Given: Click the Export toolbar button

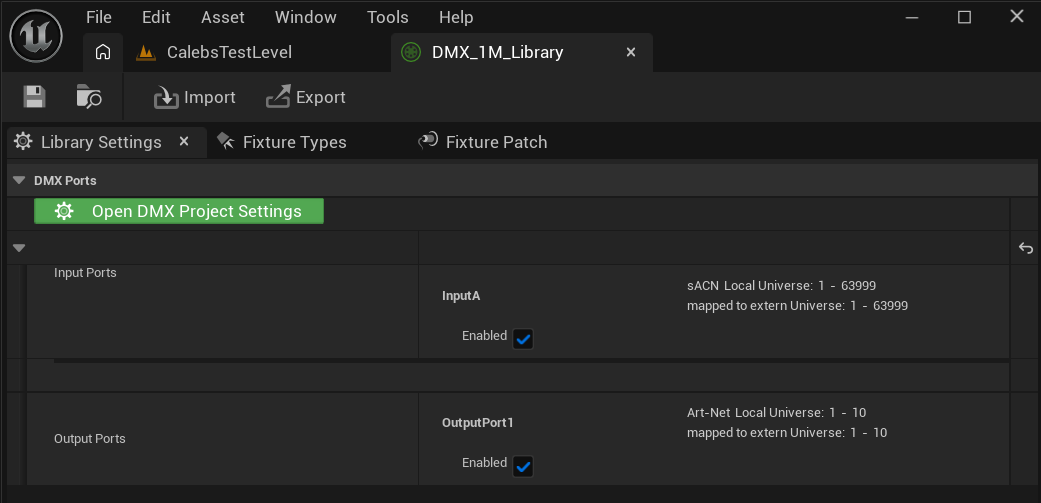Looking at the screenshot, I should [305, 98].
